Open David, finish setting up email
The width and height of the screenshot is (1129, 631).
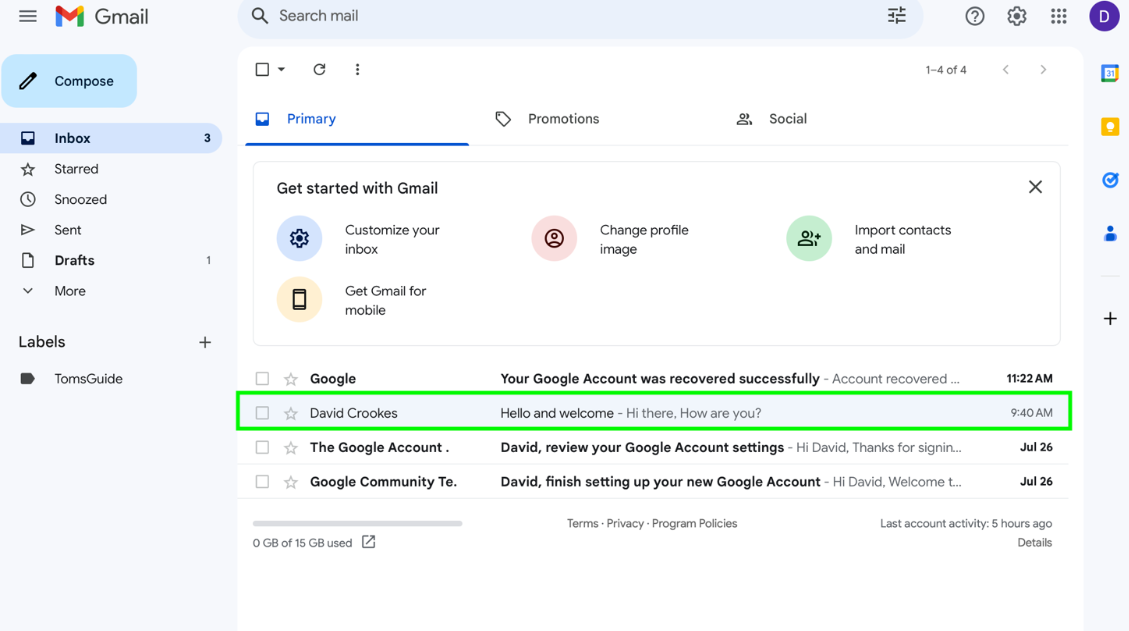pos(654,482)
